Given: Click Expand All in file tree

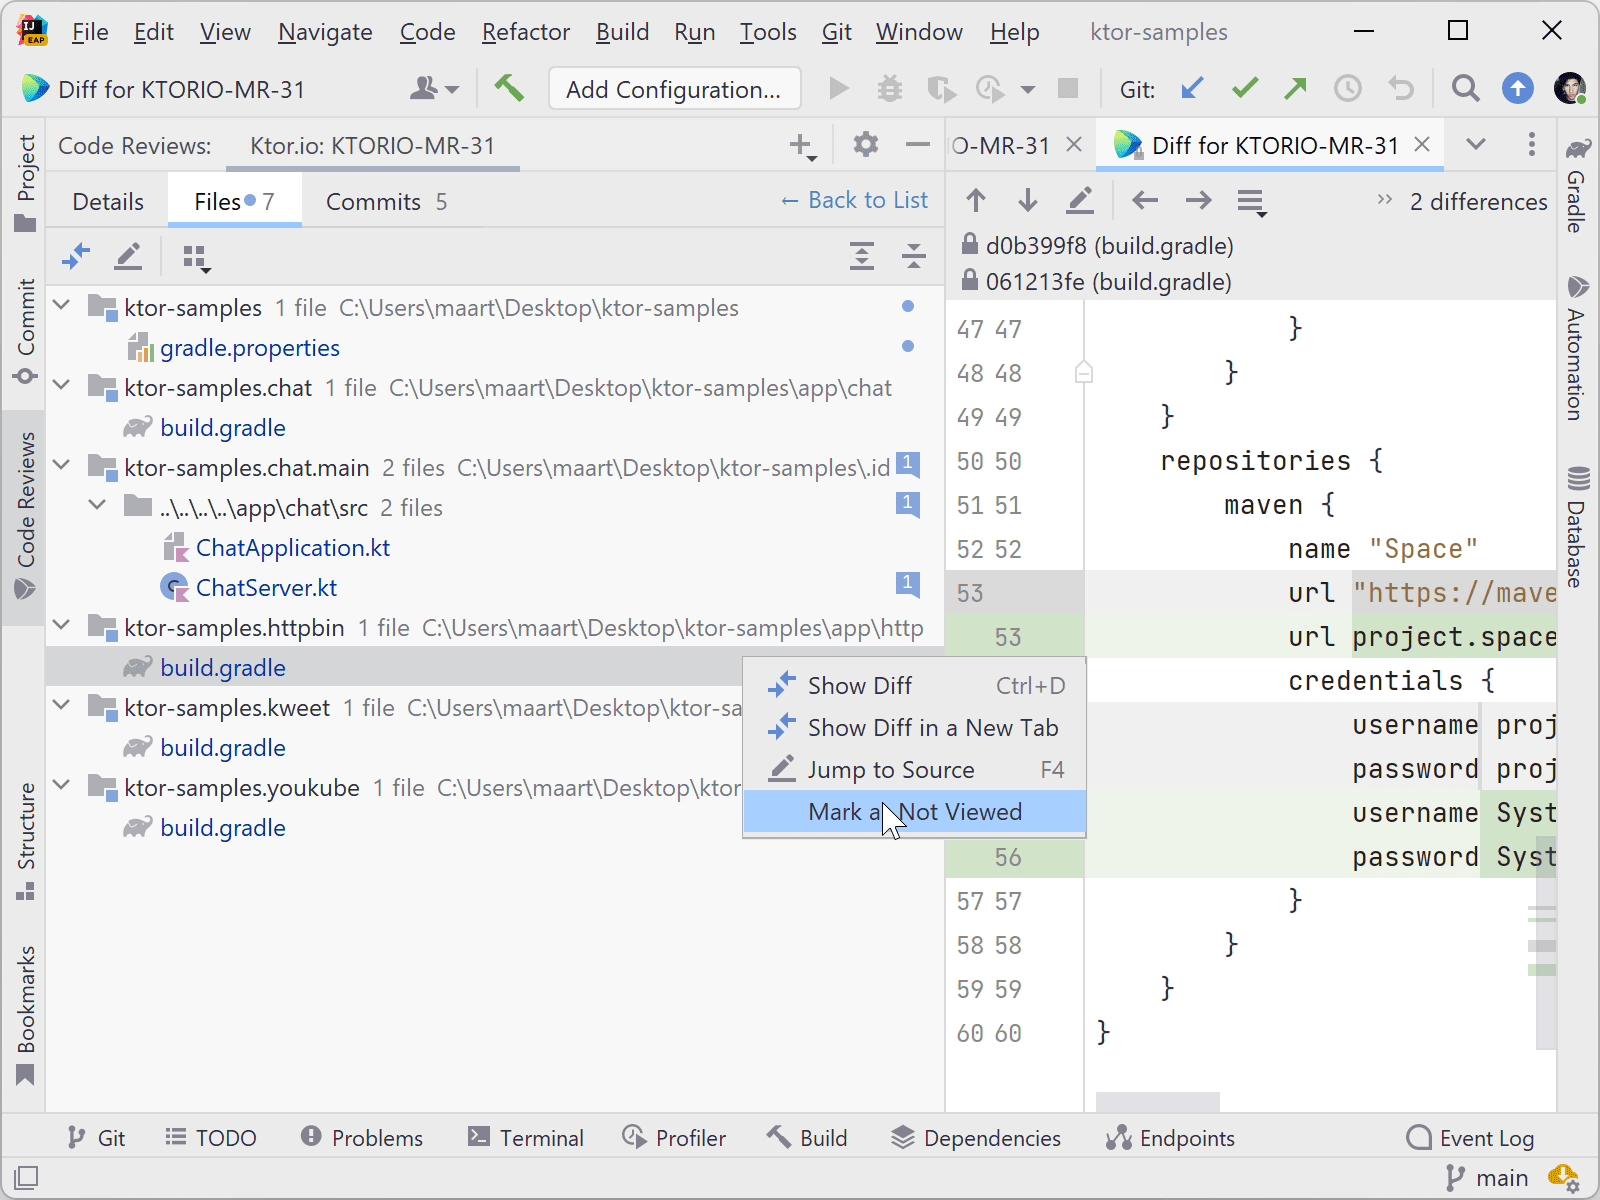Looking at the screenshot, I should point(862,257).
